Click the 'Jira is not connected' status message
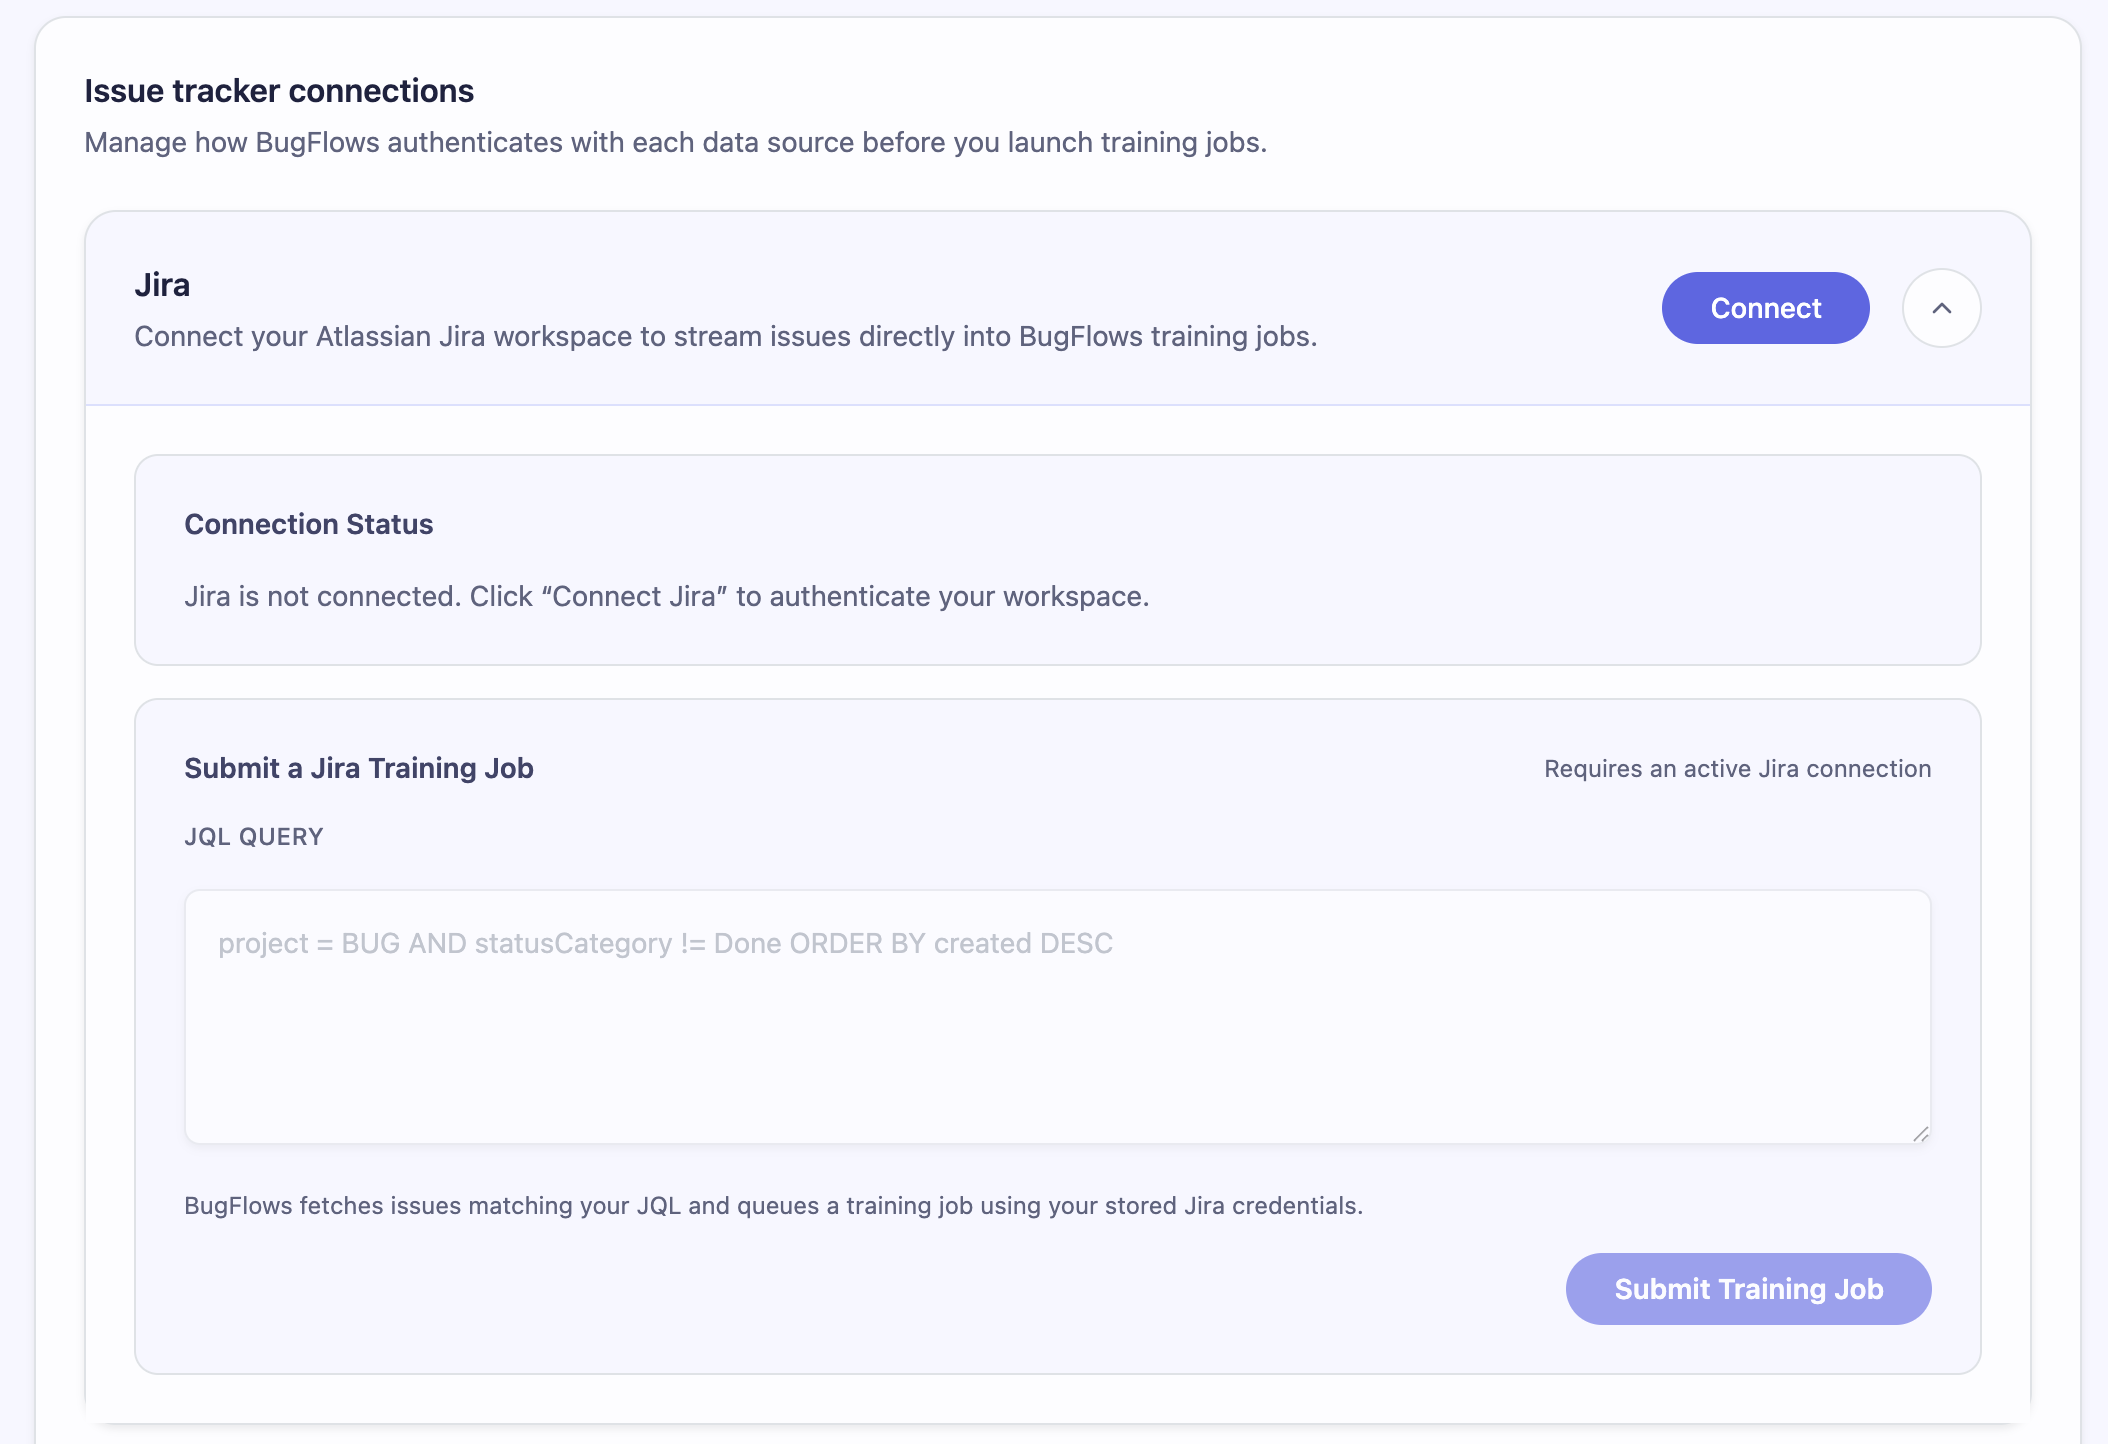 (x=666, y=596)
